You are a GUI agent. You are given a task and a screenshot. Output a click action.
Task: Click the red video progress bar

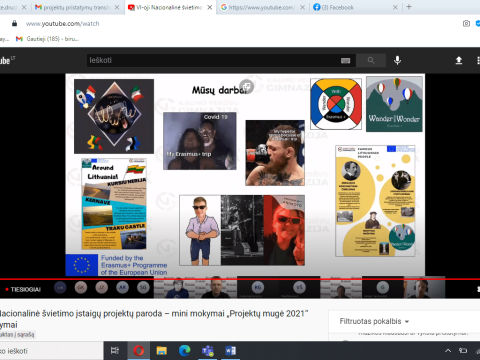tap(240, 279)
